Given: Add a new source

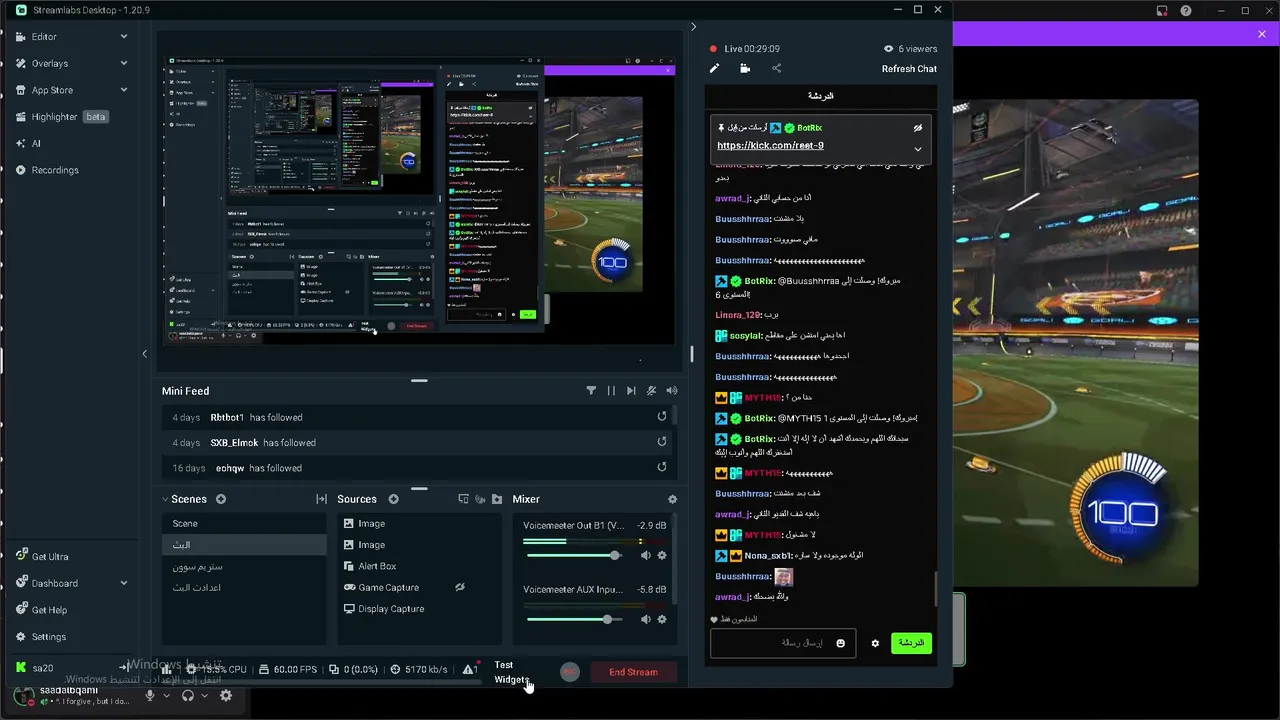Looking at the screenshot, I should coord(394,499).
